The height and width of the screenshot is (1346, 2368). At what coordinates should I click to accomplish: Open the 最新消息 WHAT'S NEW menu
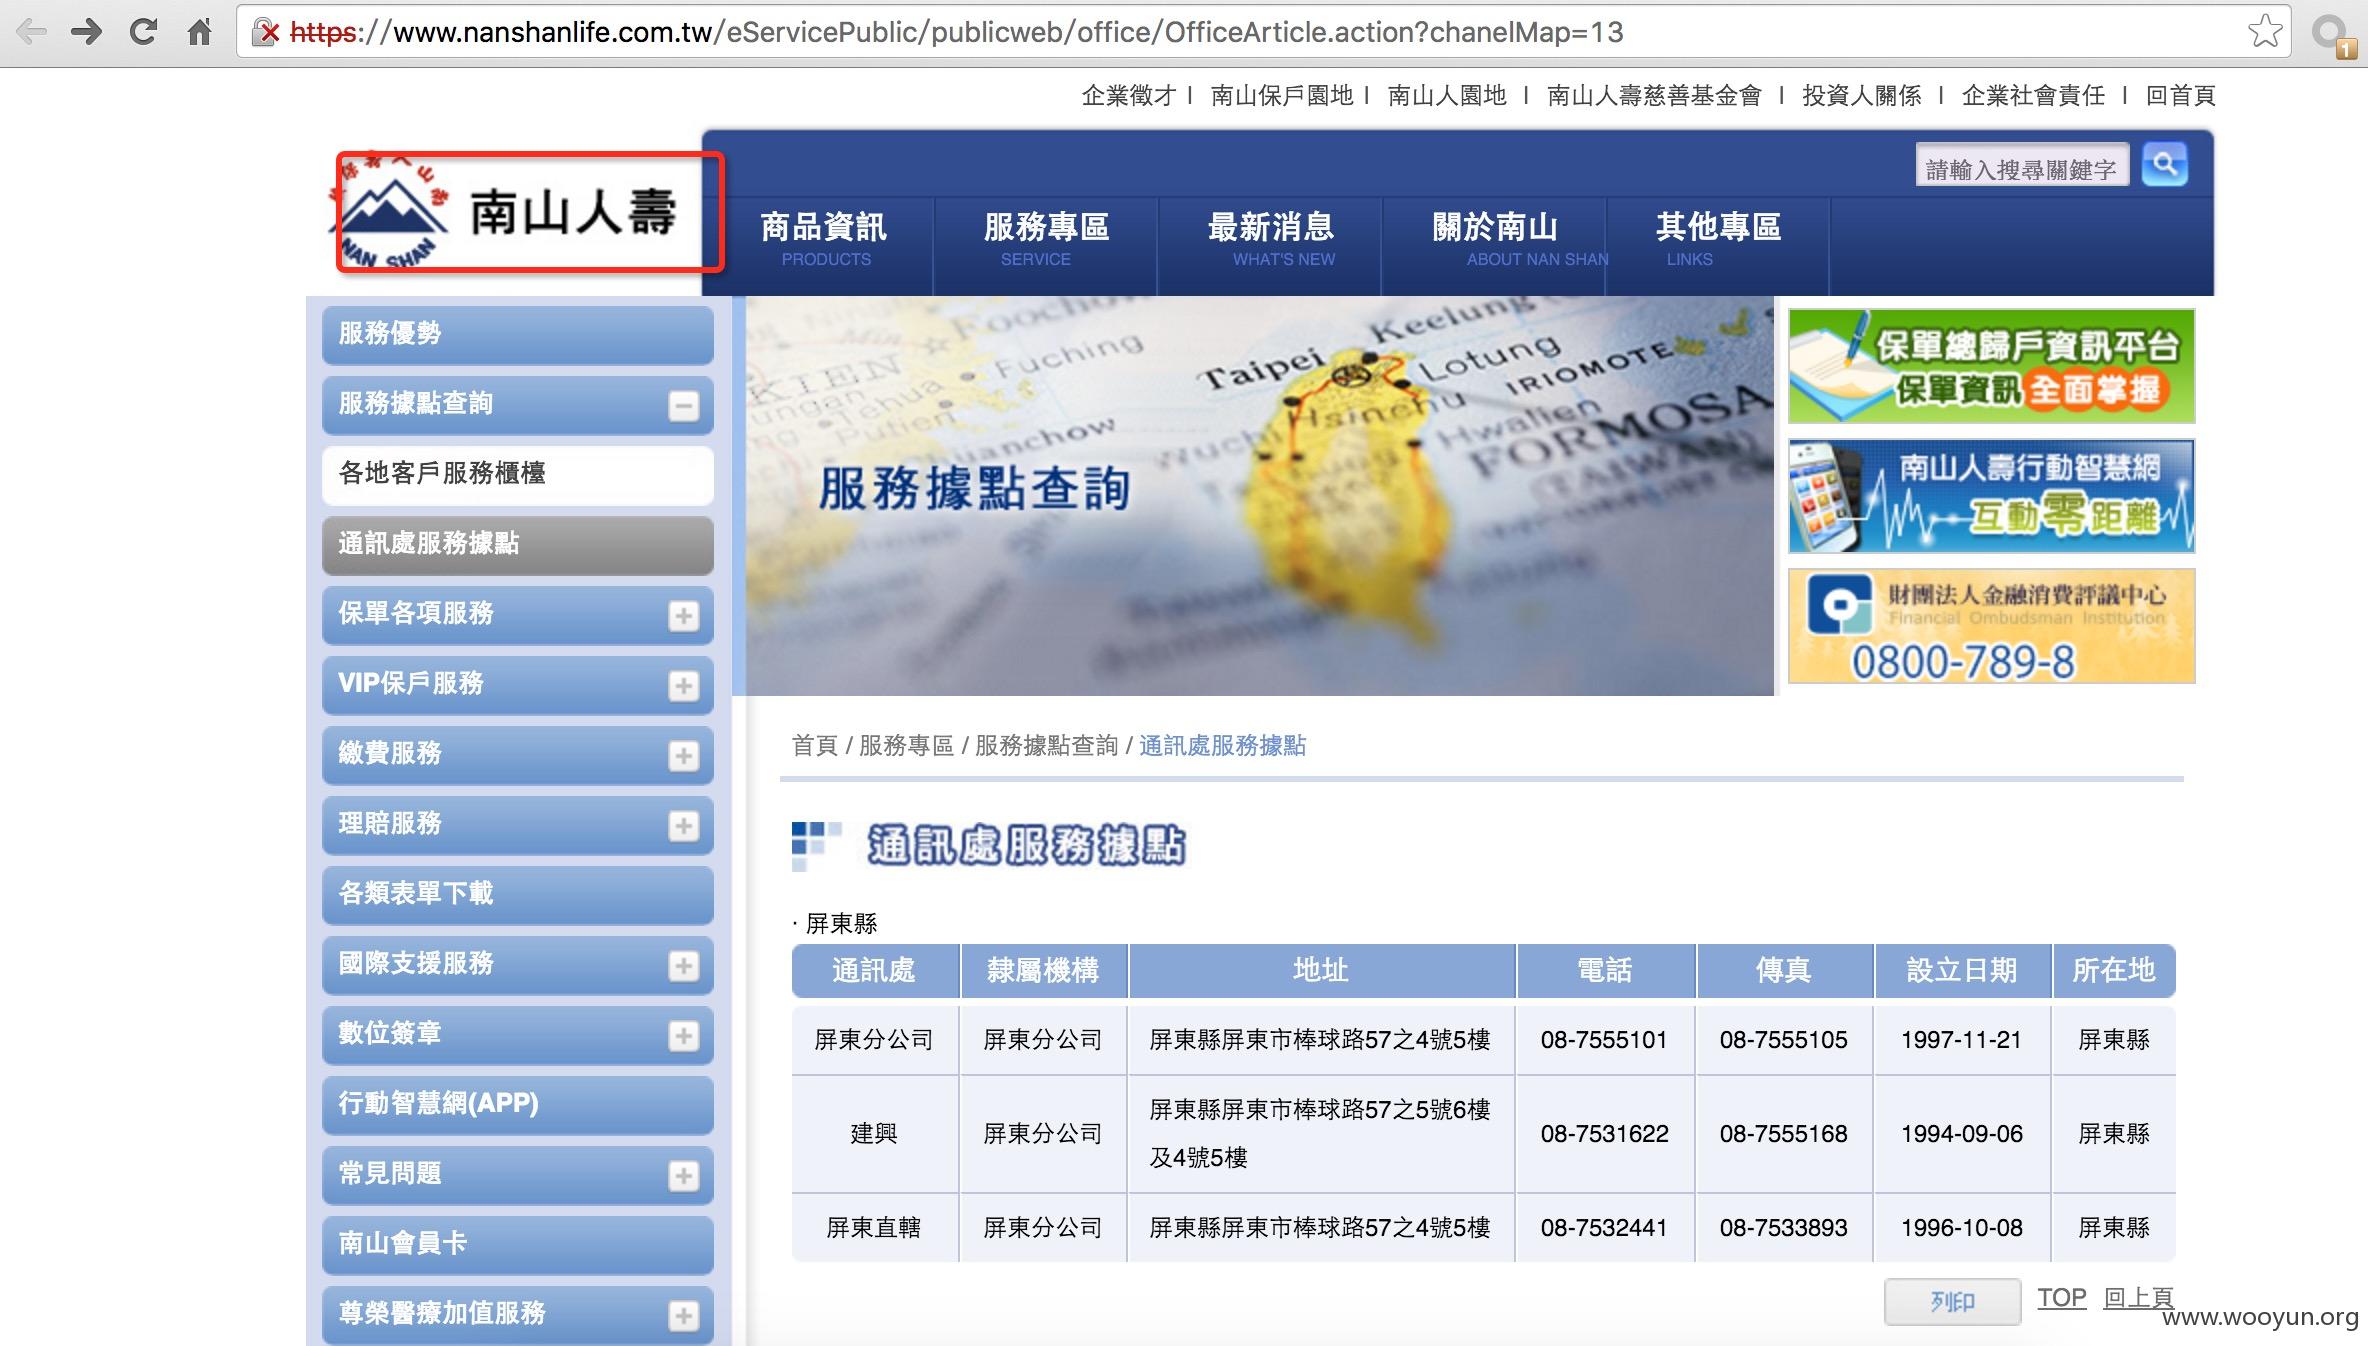point(1270,239)
